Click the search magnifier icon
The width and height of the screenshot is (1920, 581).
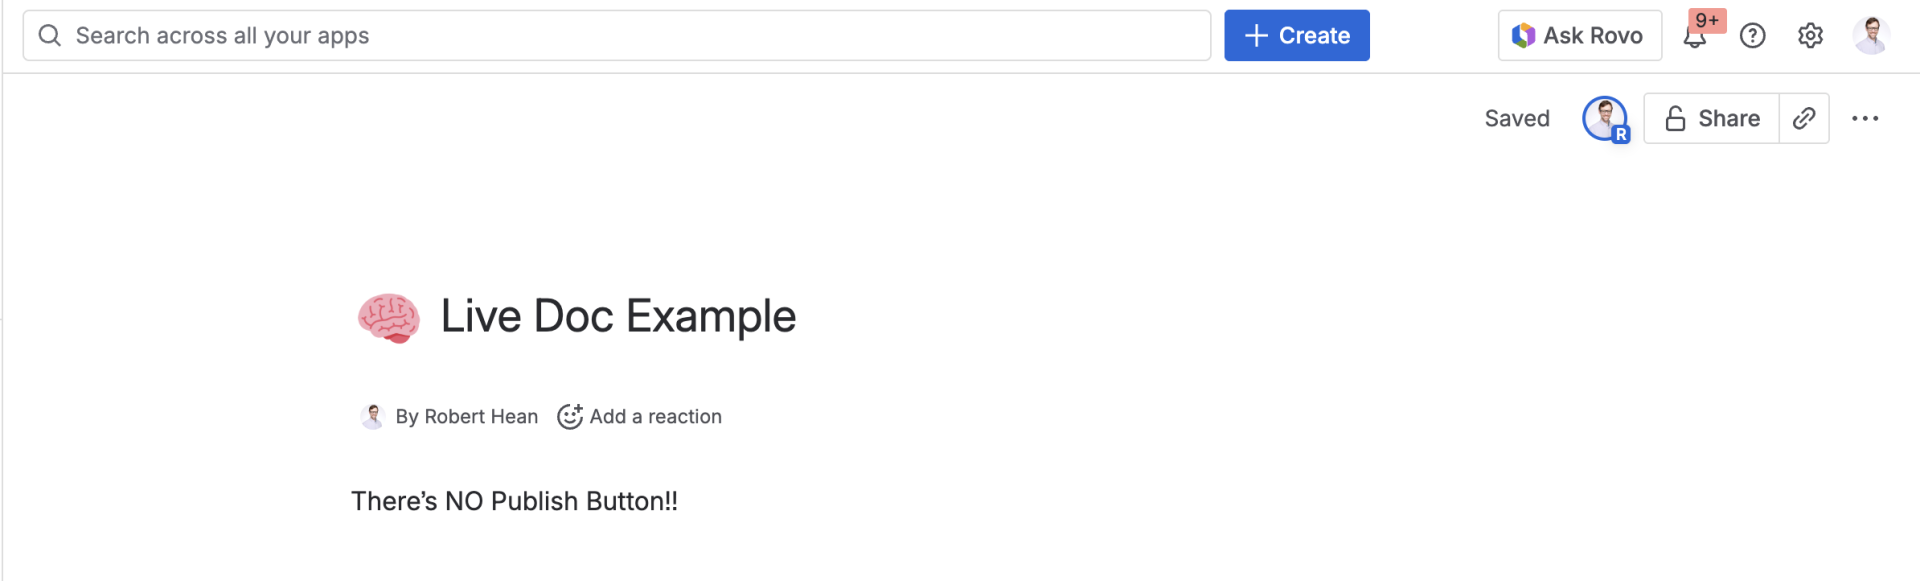[x=49, y=36]
